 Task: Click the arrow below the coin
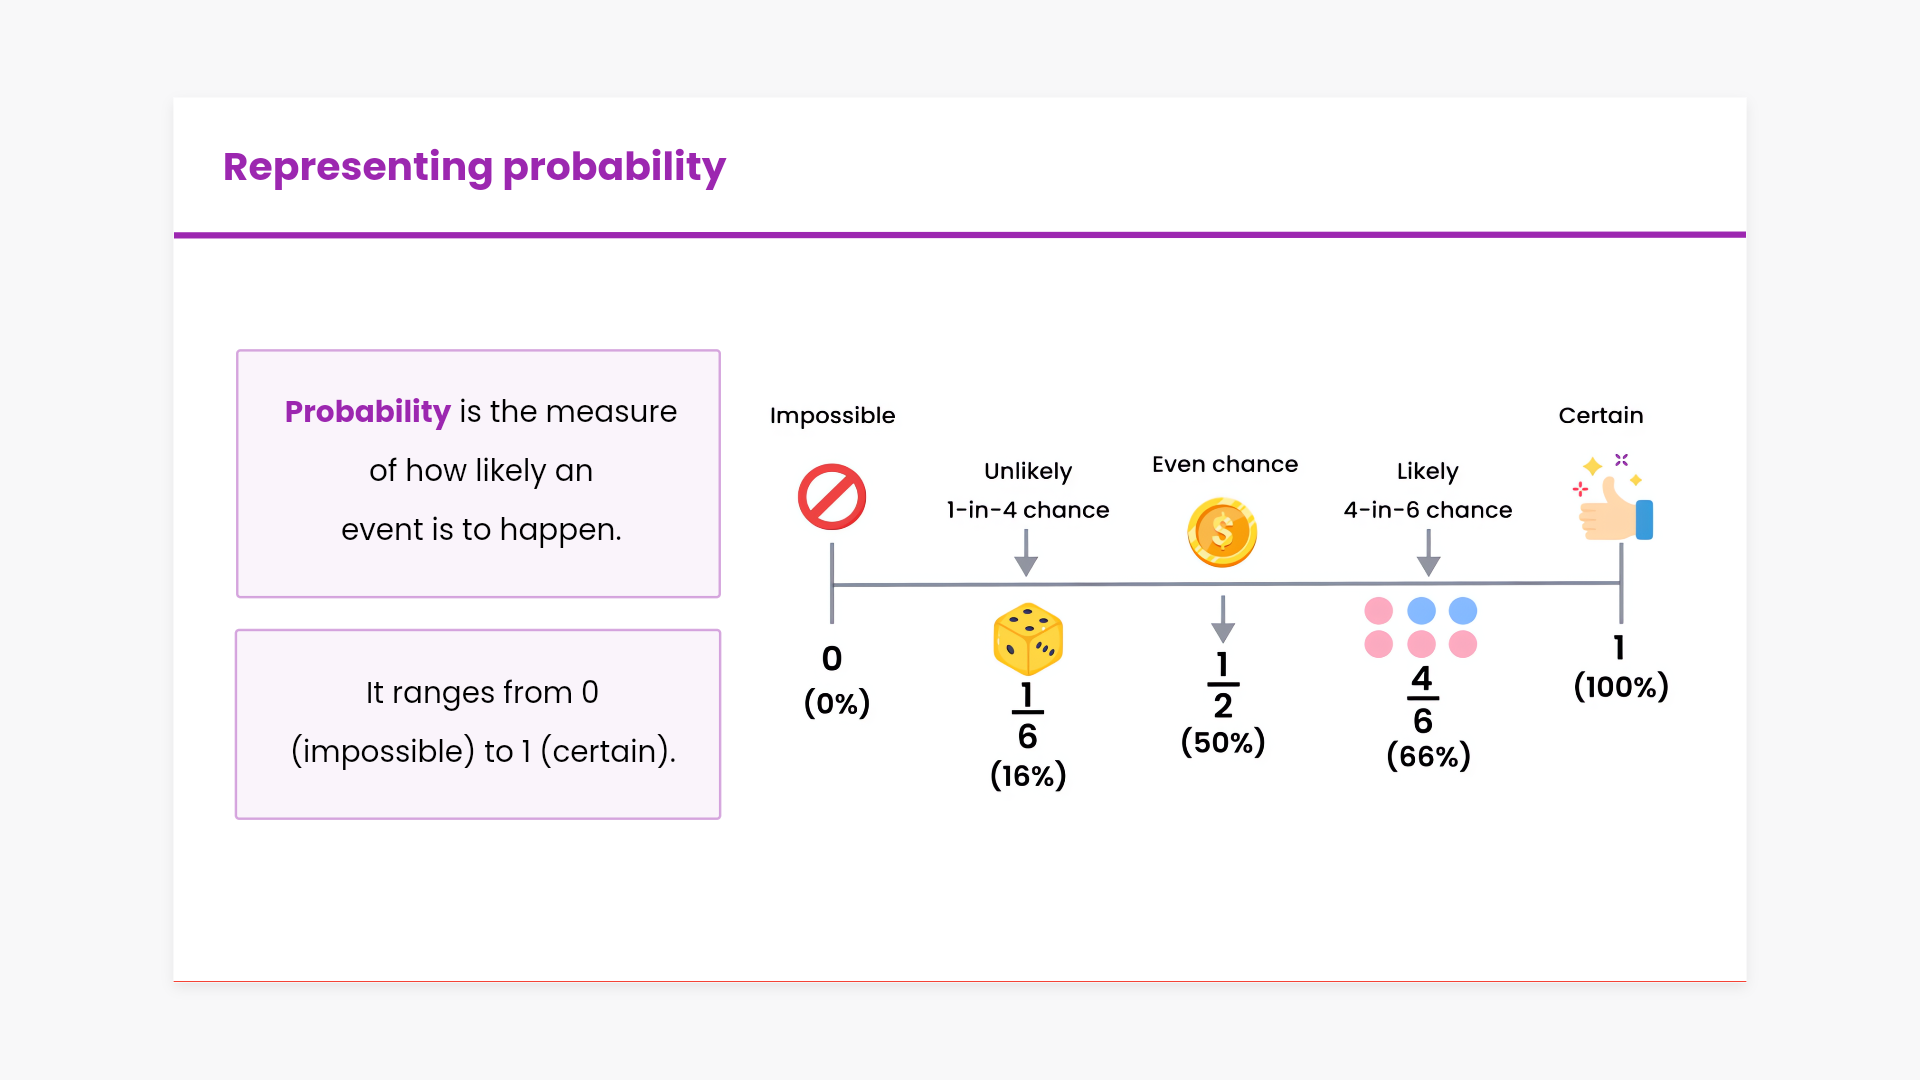(1223, 619)
